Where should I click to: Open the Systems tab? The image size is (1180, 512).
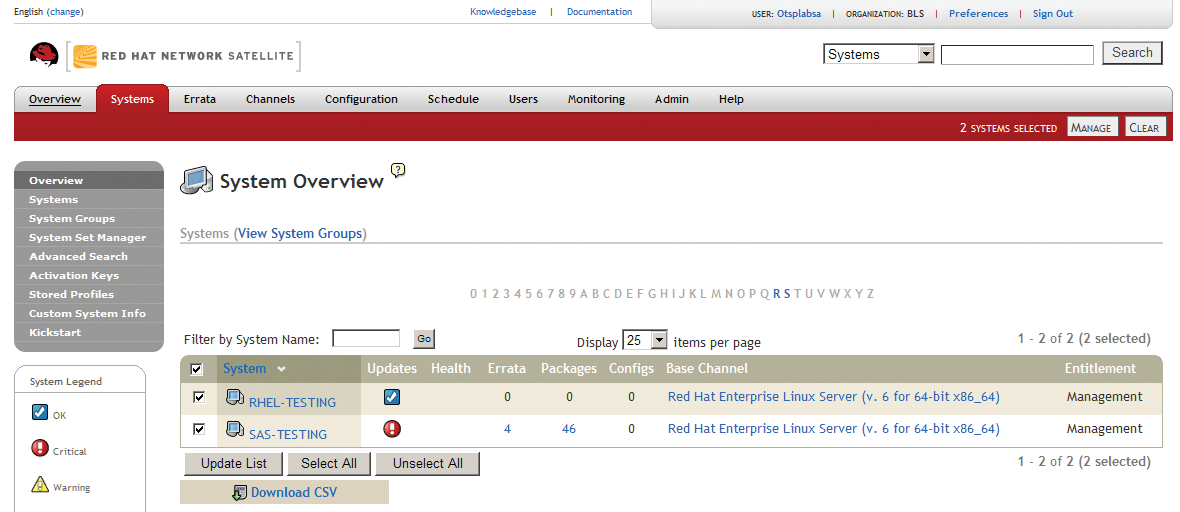[132, 99]
